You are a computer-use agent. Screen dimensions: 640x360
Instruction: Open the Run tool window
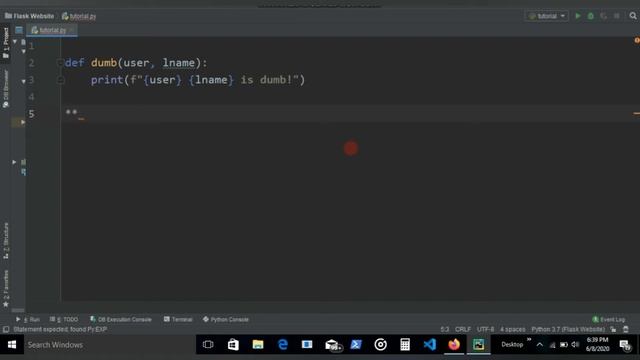(28, 319)
